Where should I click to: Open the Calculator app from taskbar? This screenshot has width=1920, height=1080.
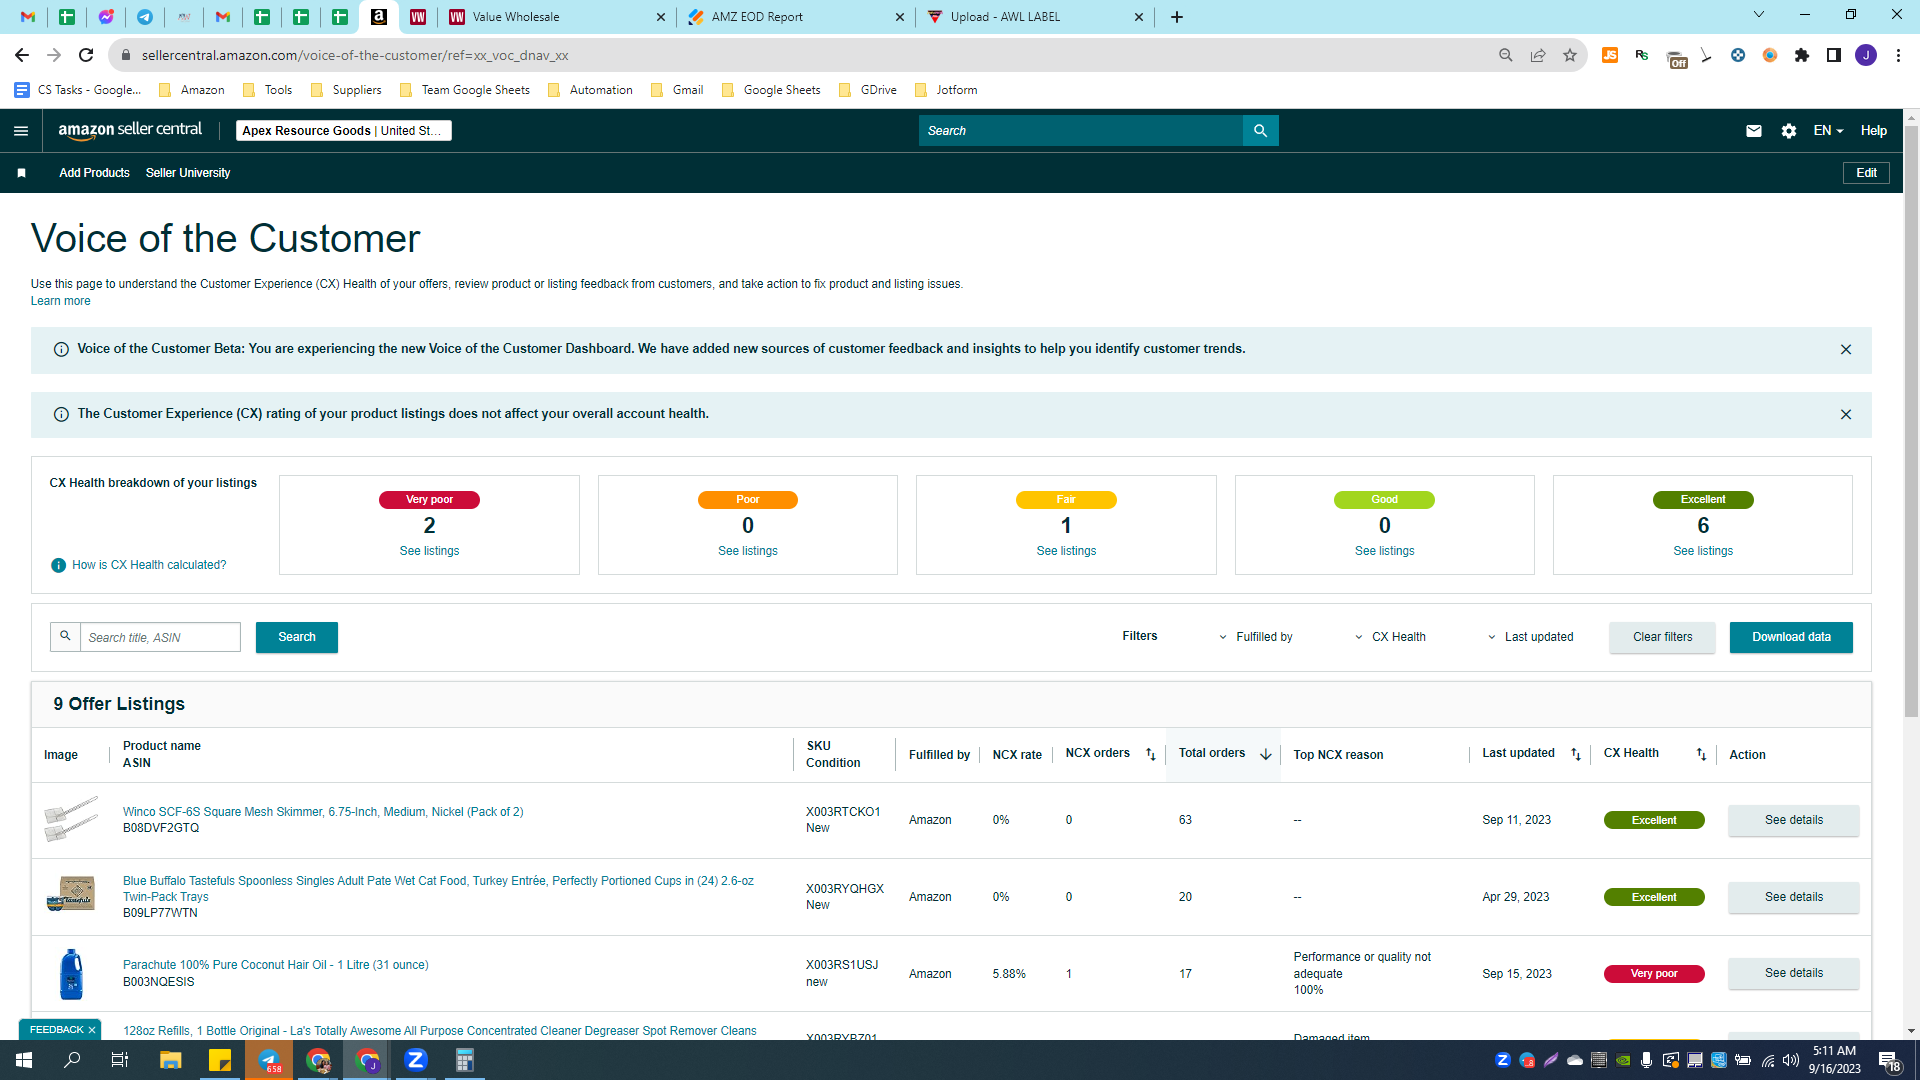pos(465,1060)
